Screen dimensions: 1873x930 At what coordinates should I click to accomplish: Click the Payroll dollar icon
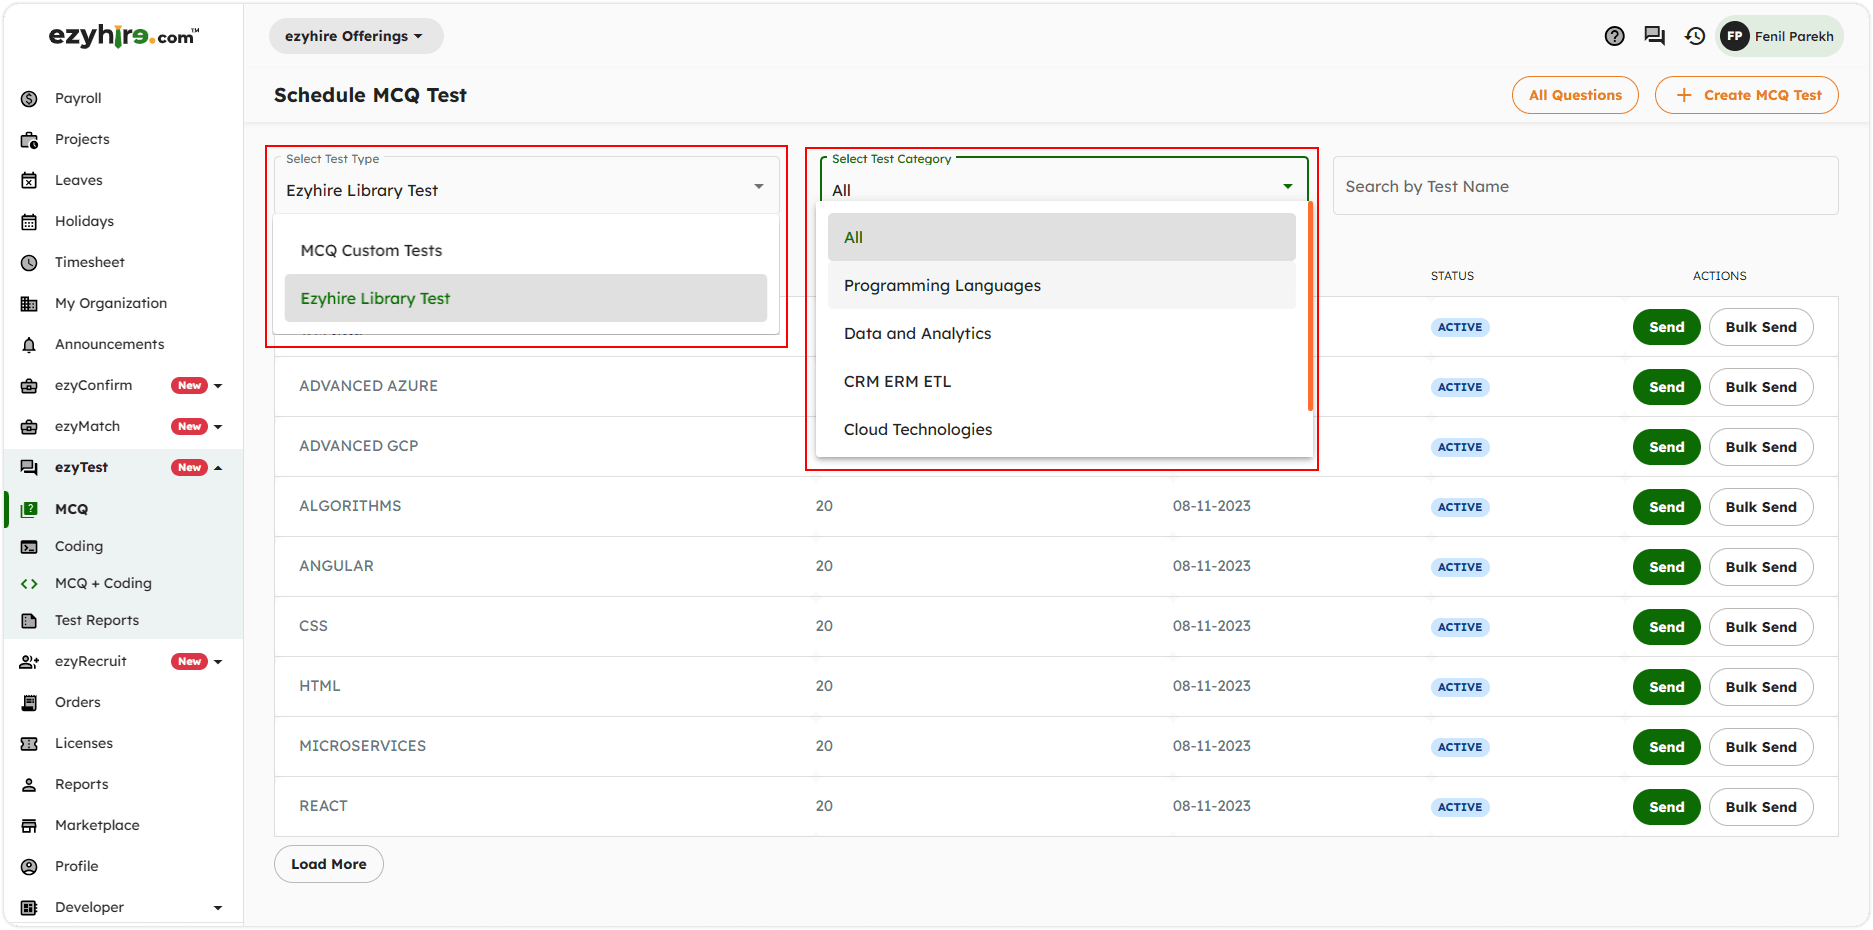coord(29,98)
